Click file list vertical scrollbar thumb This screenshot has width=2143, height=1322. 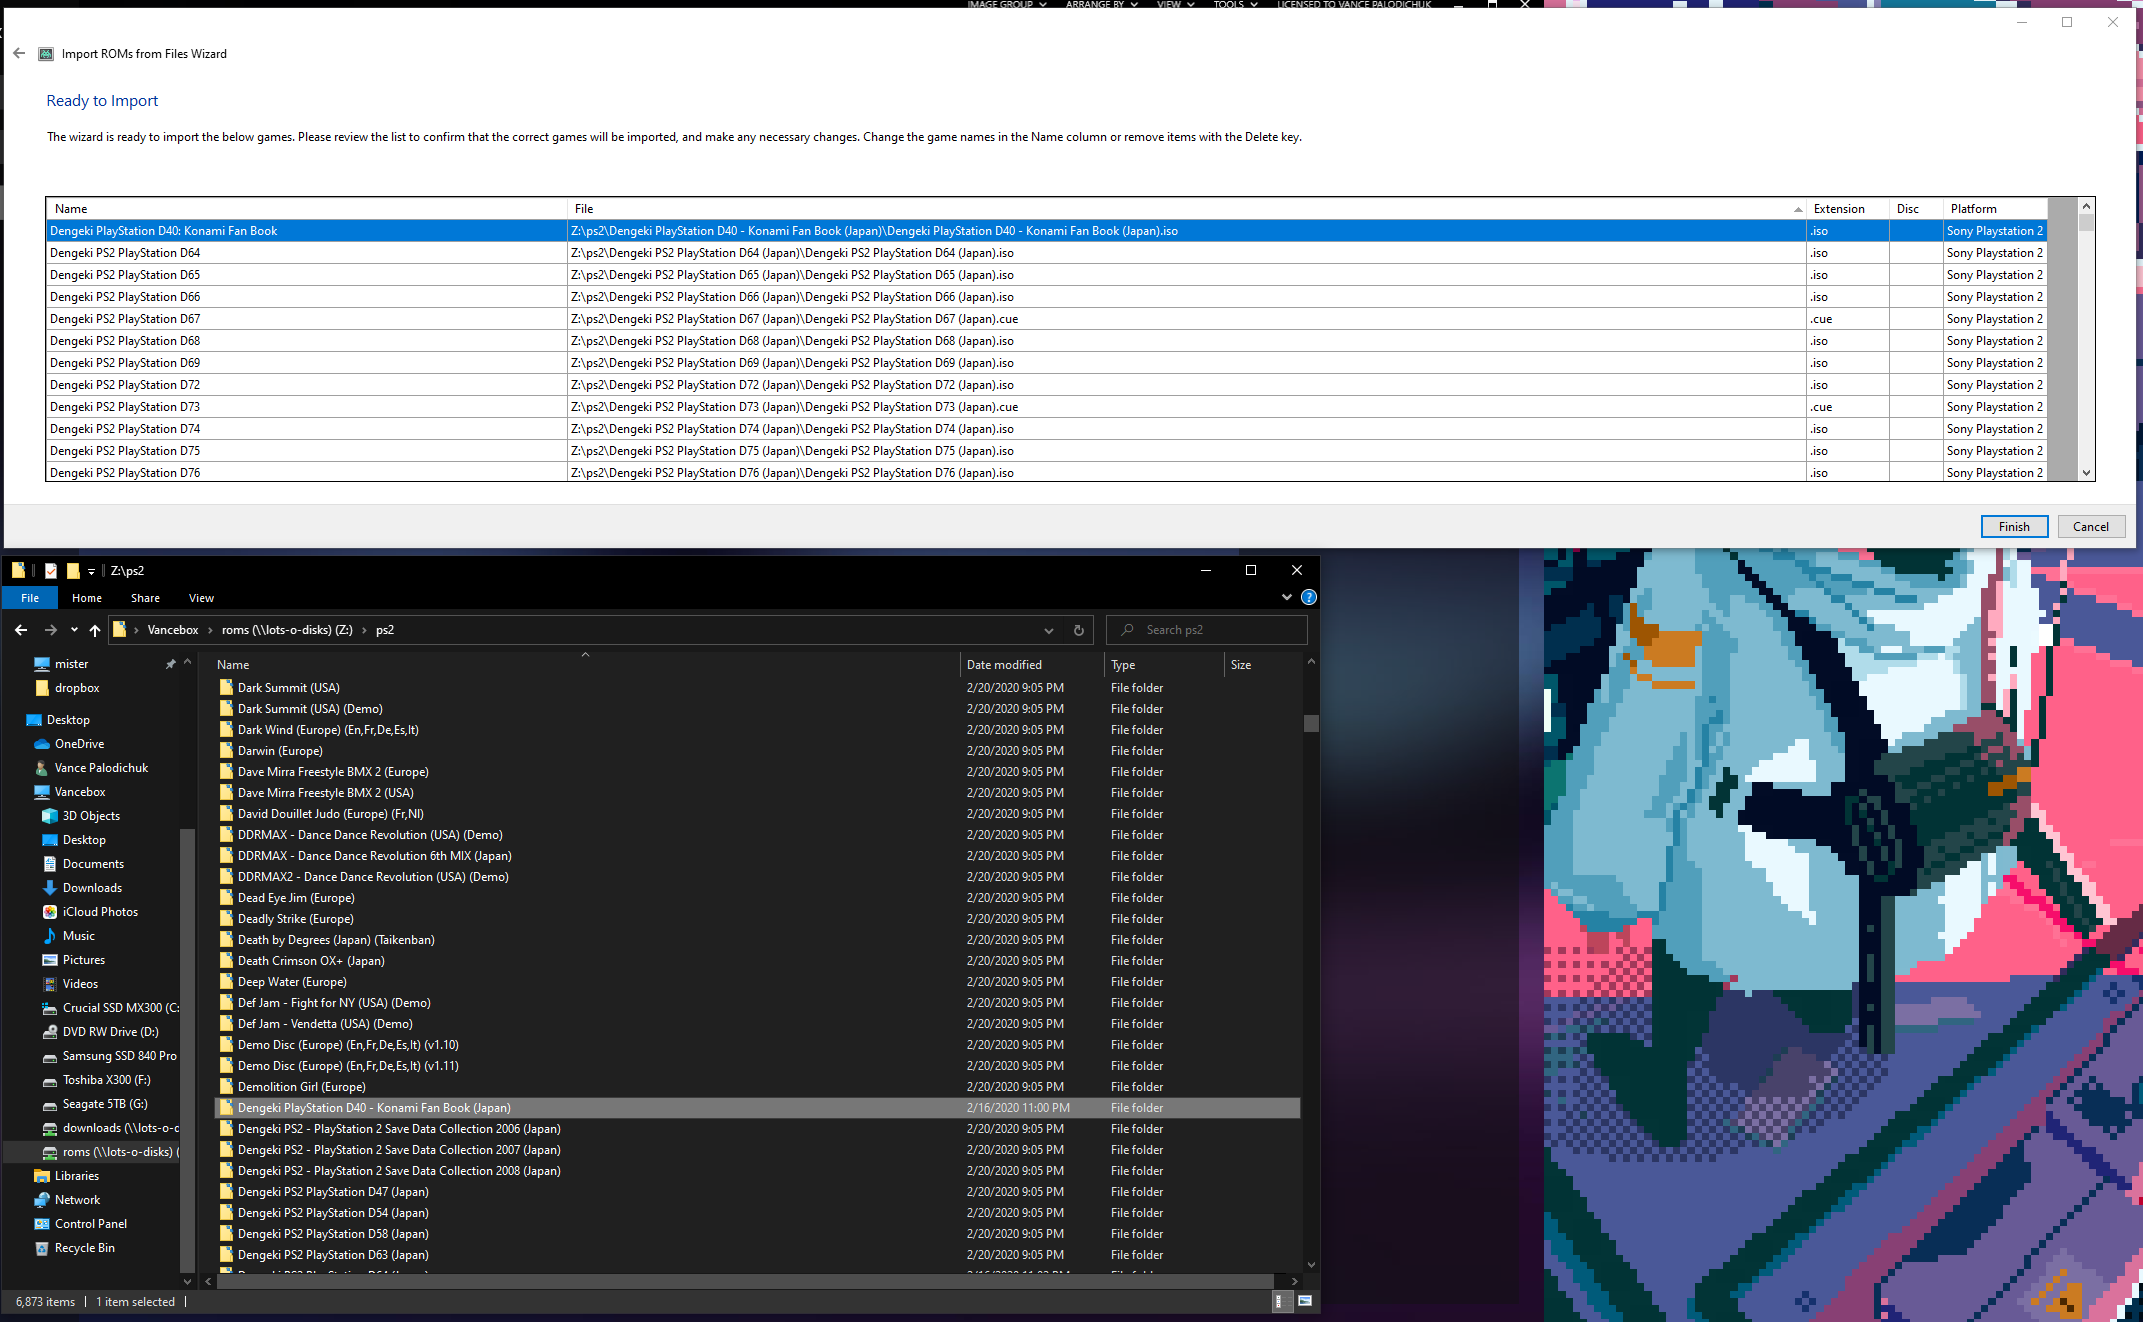pyautogui.click(x=1311, y=723)
